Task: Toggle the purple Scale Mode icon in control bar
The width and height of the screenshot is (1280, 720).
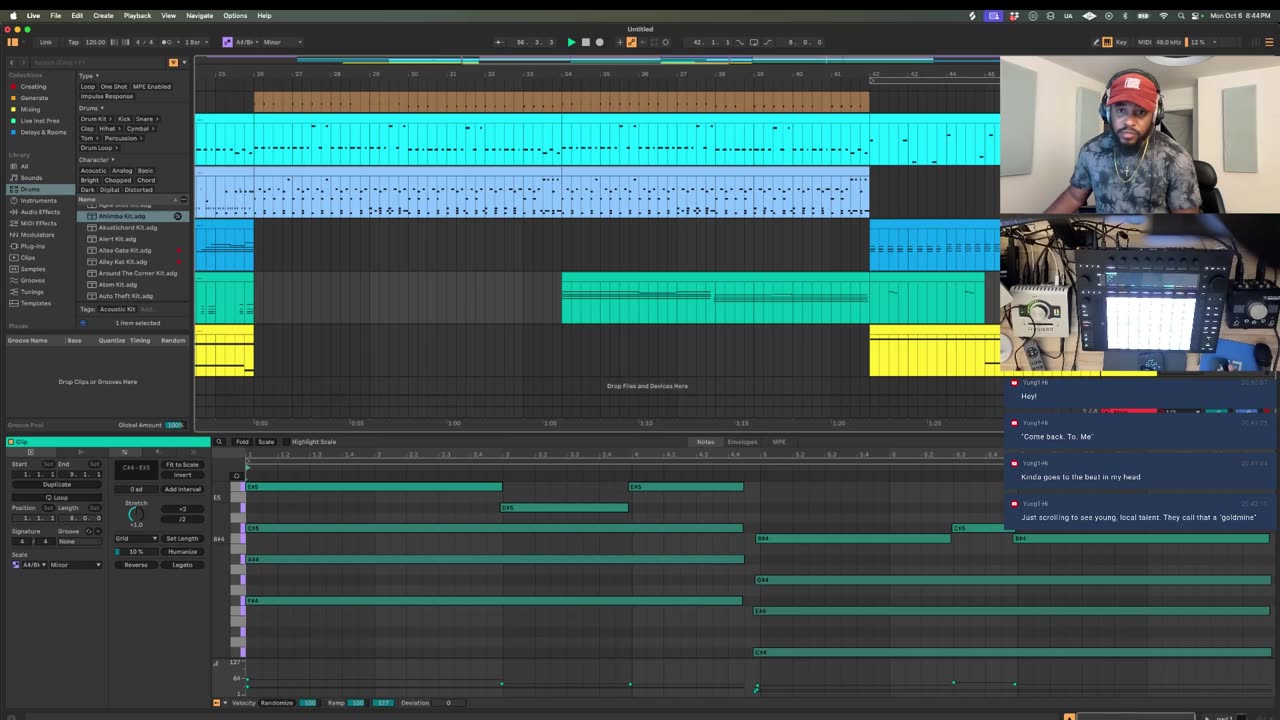Action: tap(227, 42)
